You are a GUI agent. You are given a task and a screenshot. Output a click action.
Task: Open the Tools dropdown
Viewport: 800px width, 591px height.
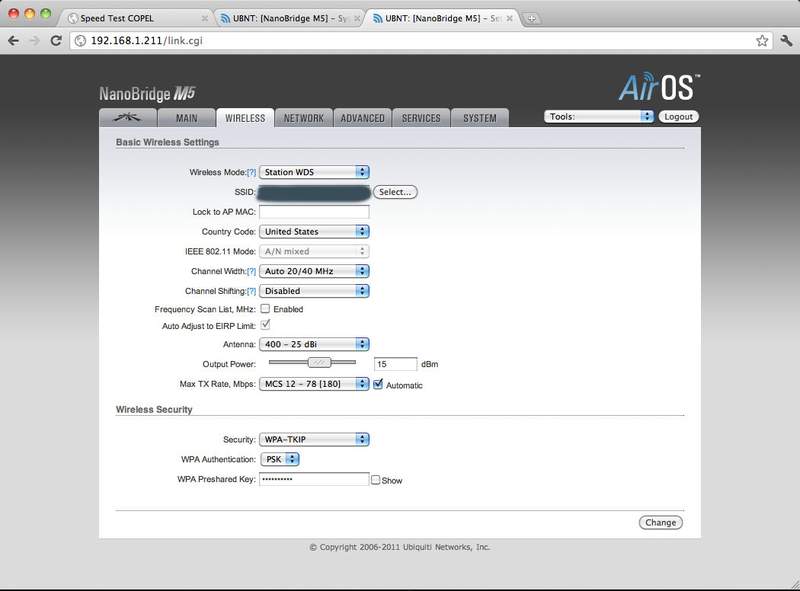[x=599, y=117]
